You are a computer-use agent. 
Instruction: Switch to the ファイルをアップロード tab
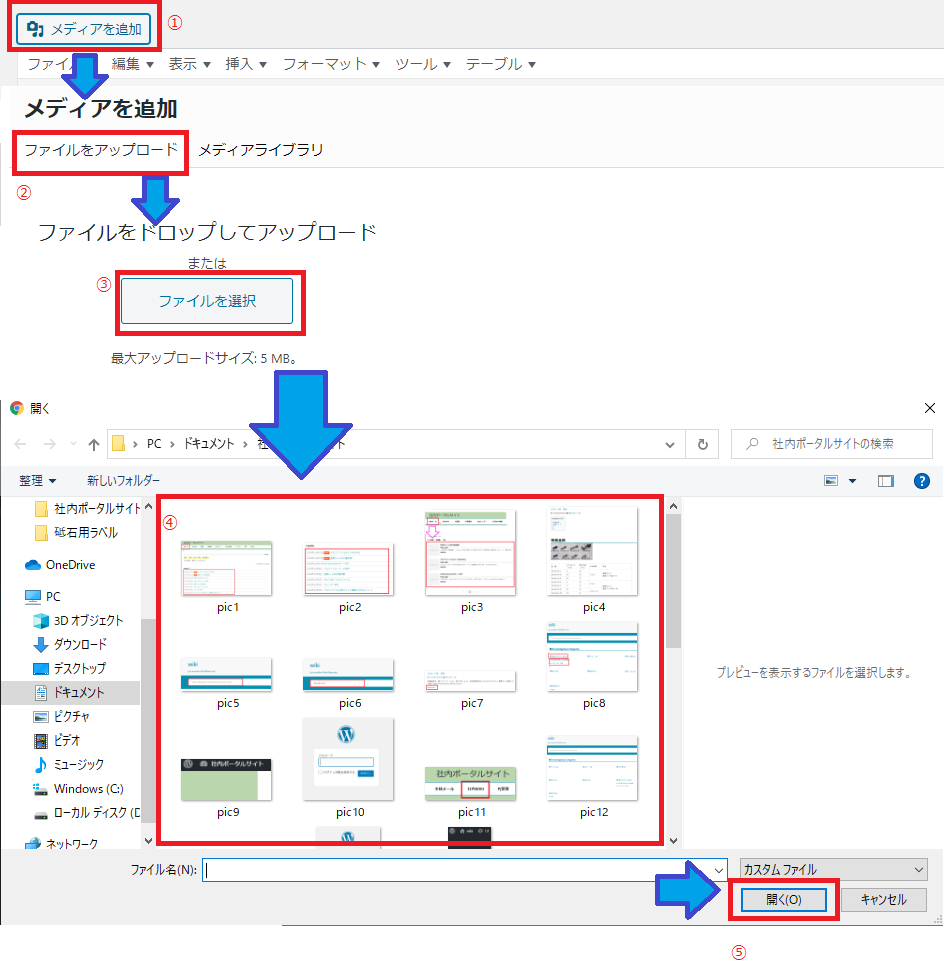point(101,150)
